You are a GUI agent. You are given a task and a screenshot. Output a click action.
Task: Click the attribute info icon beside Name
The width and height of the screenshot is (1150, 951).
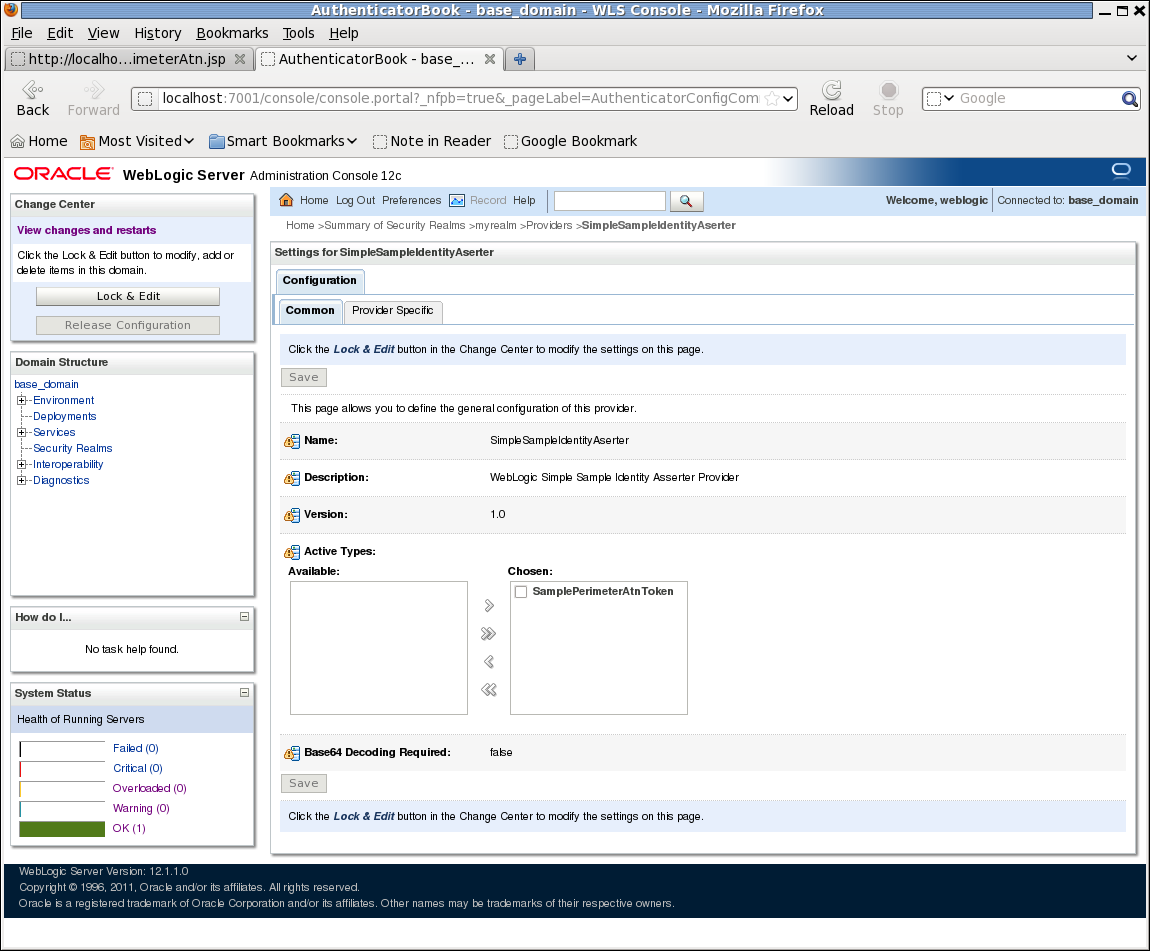pos(292,440)
